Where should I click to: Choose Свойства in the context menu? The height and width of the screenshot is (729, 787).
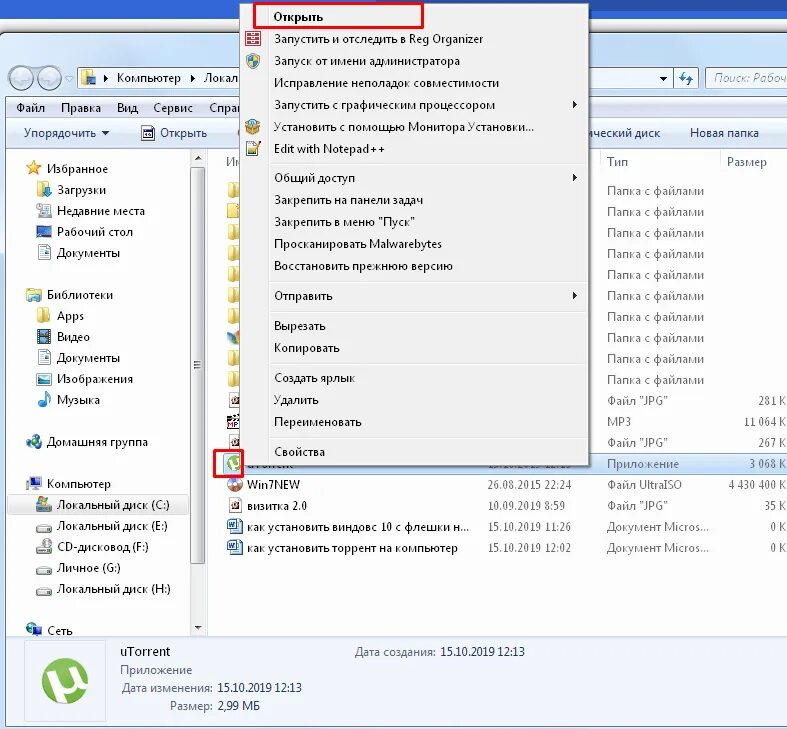point(299,451)
